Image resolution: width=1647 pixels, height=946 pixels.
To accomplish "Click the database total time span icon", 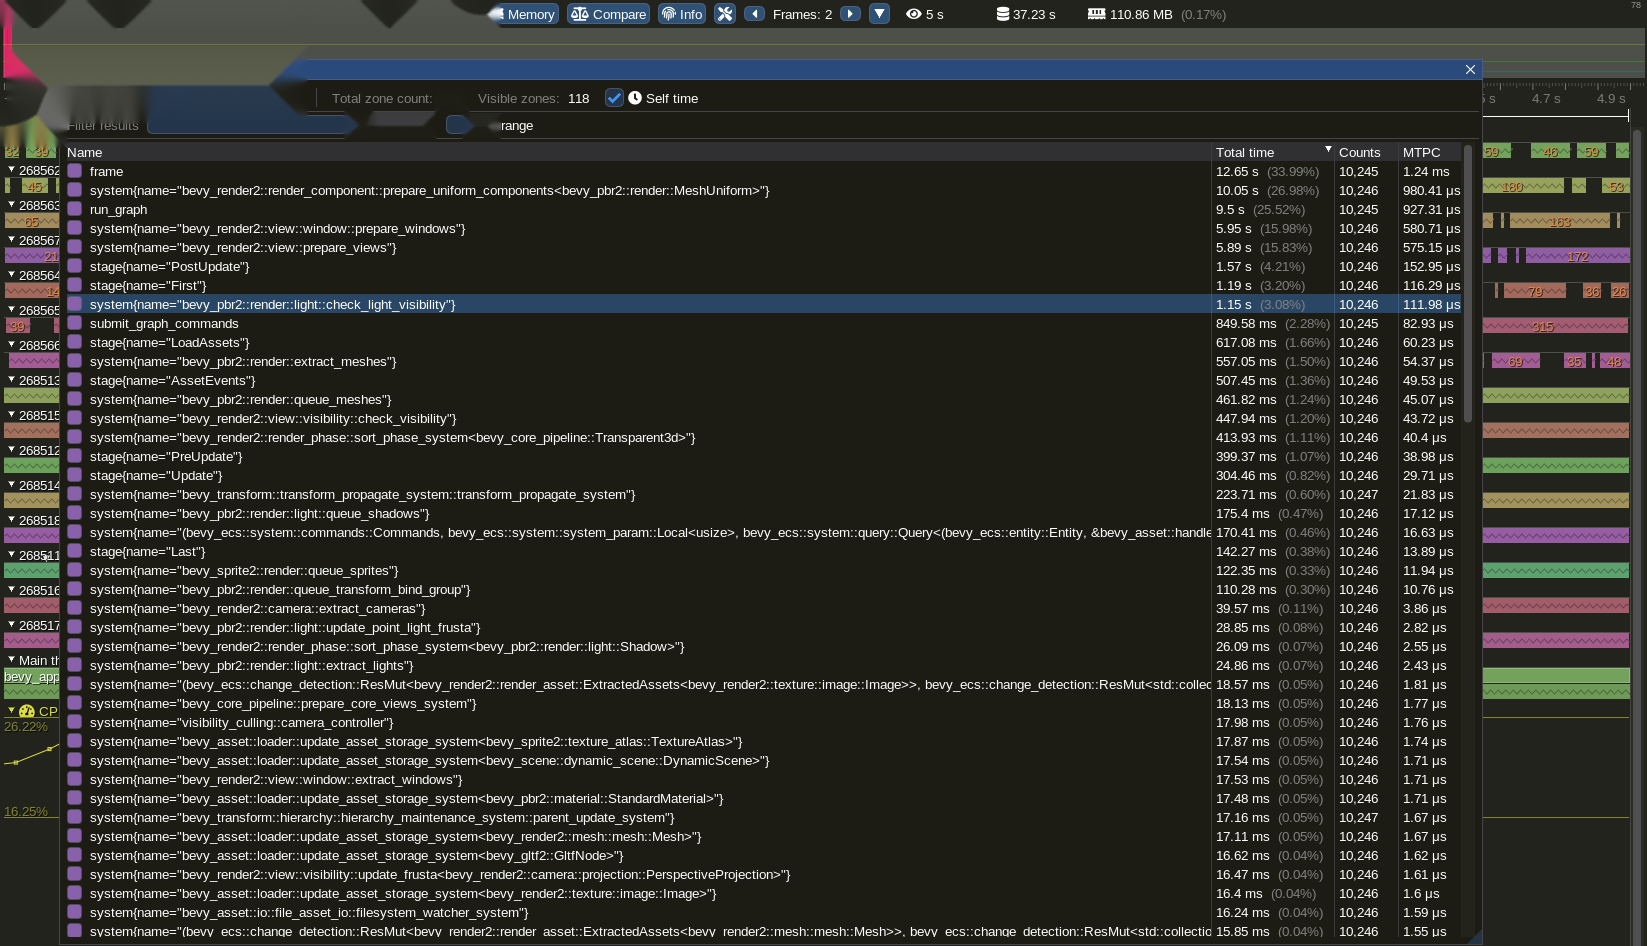I will (1002, 14).
